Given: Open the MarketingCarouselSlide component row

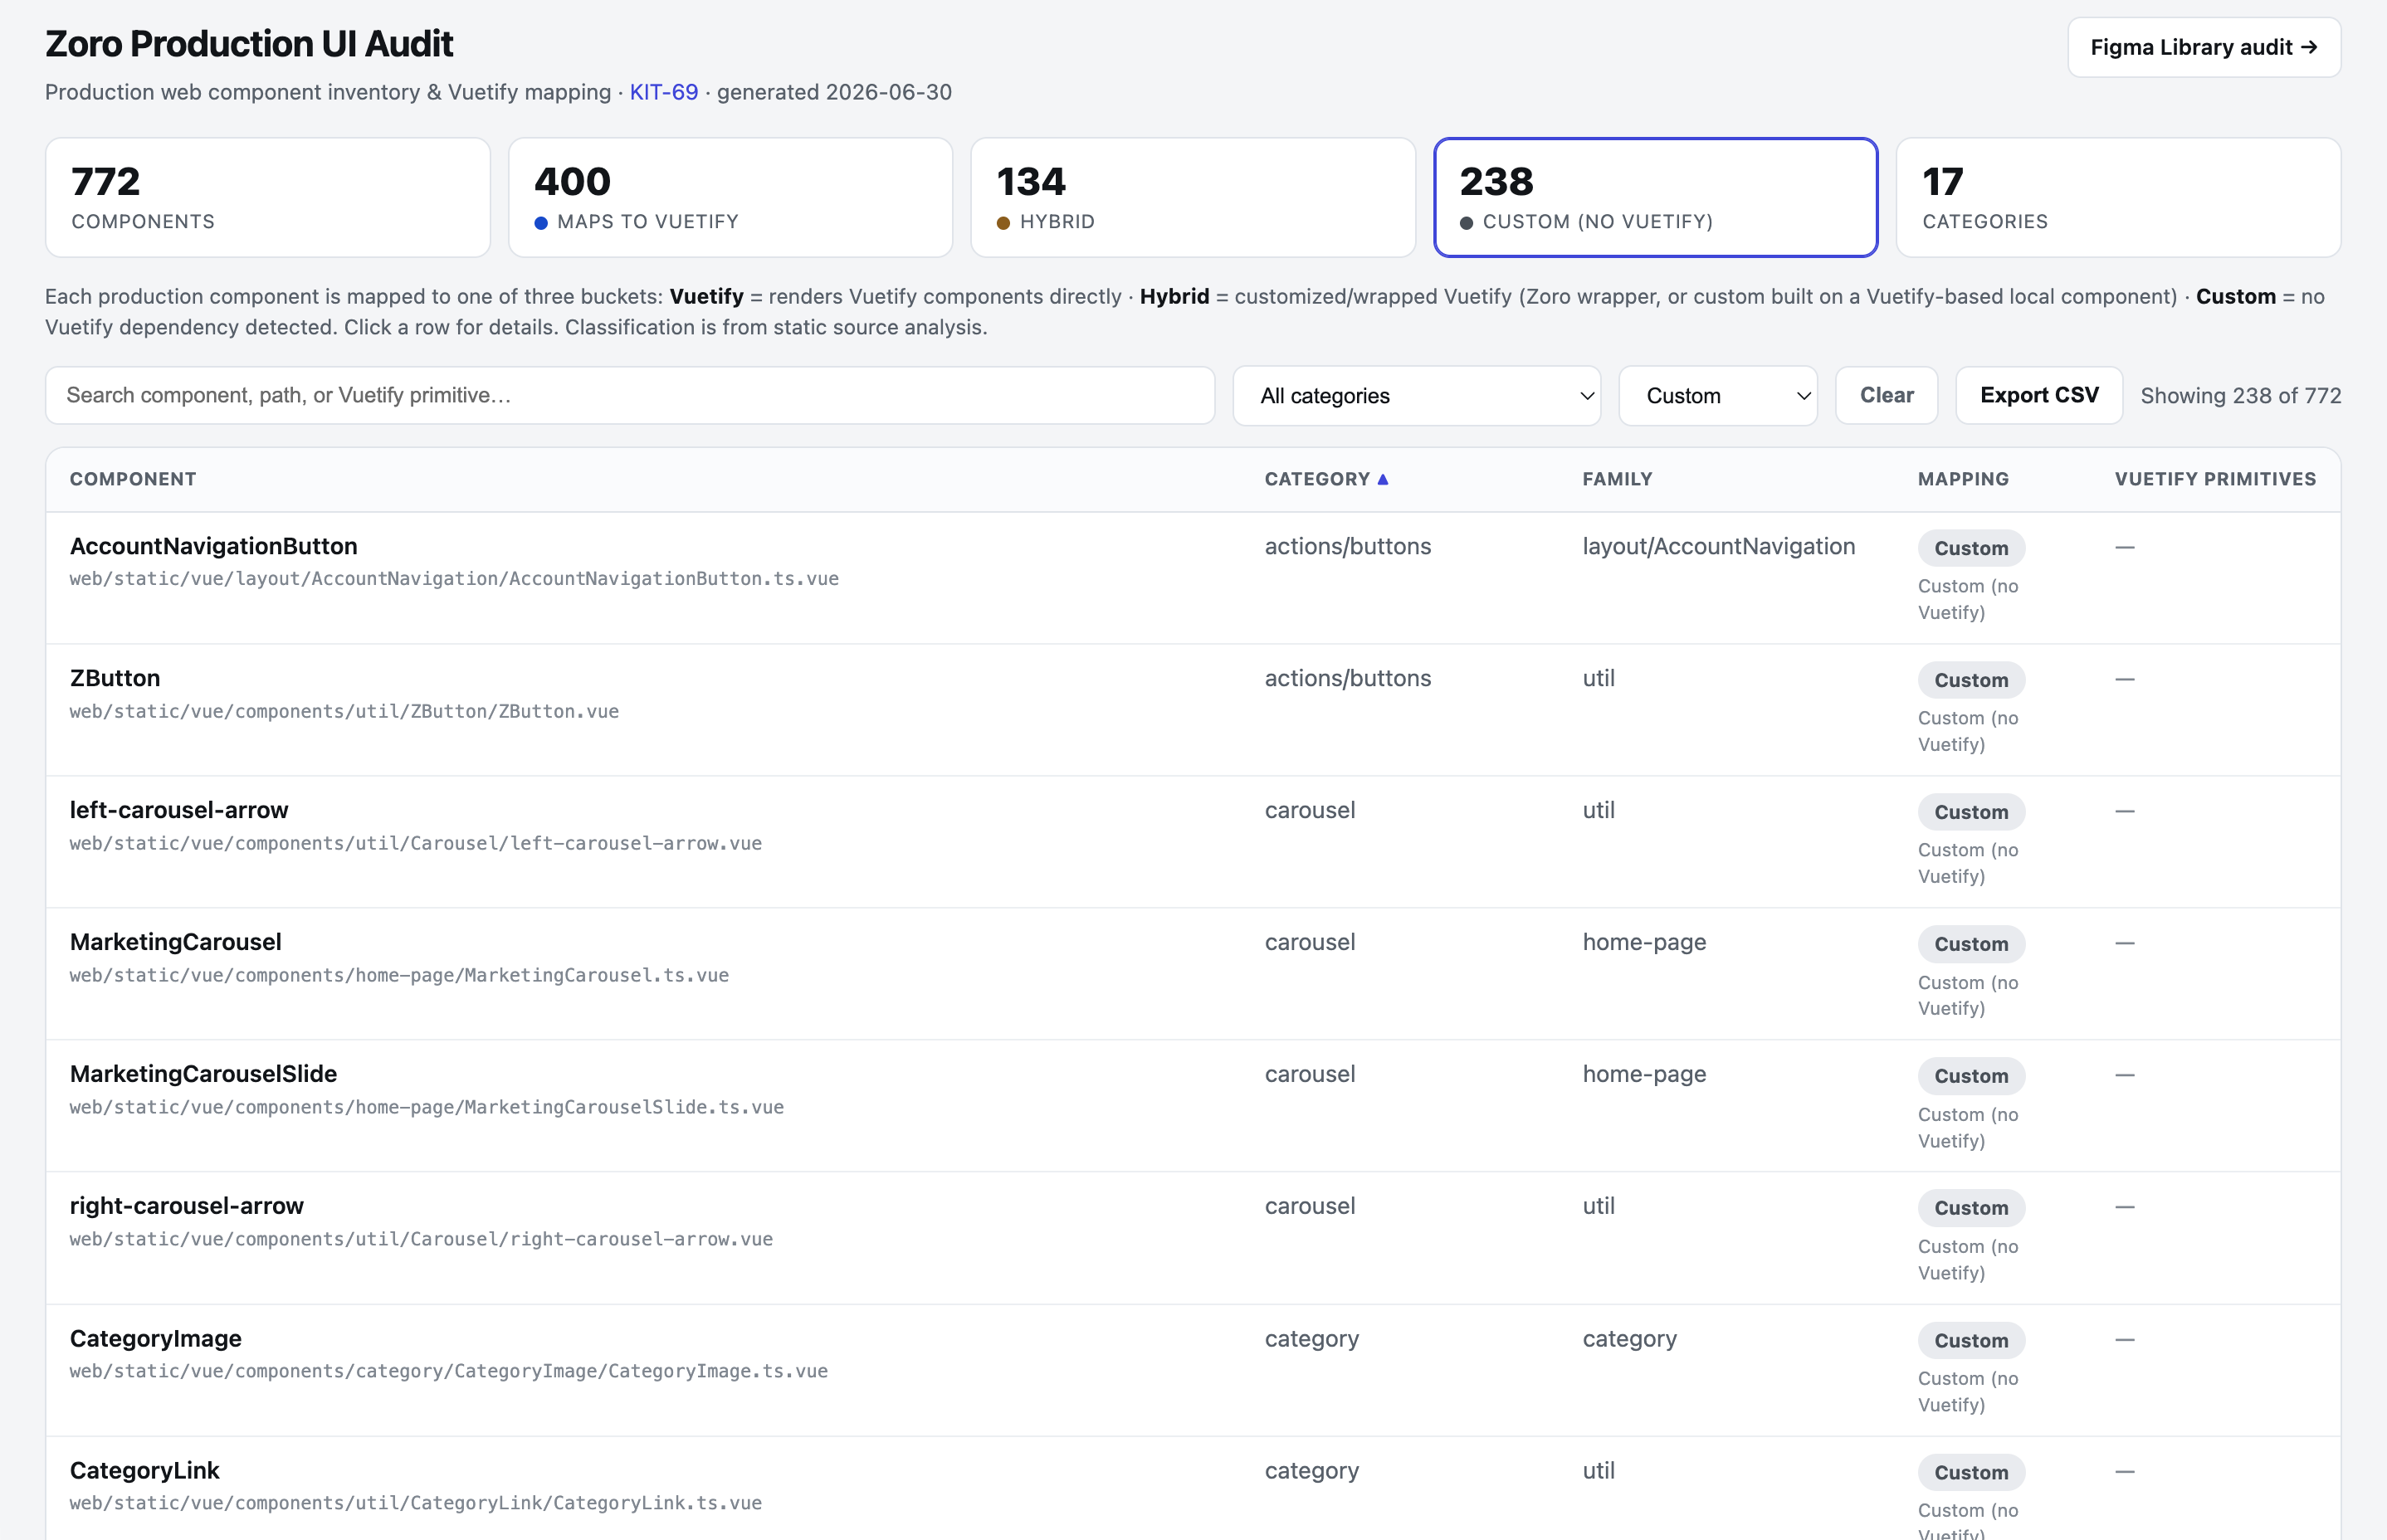Looking at the screenshot, I should coord(1193,1106).
